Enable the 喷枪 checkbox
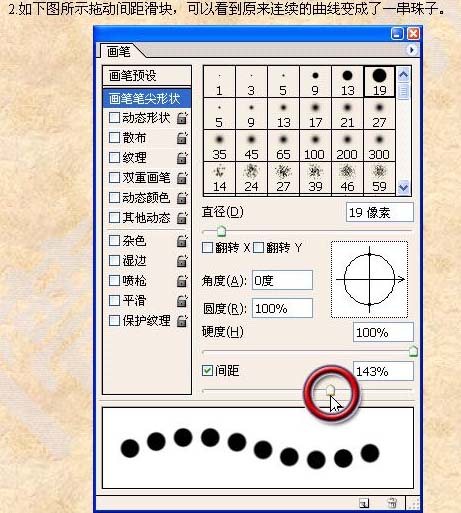The width and height of the screenshot is (461, 513). (x=114, y=281)
